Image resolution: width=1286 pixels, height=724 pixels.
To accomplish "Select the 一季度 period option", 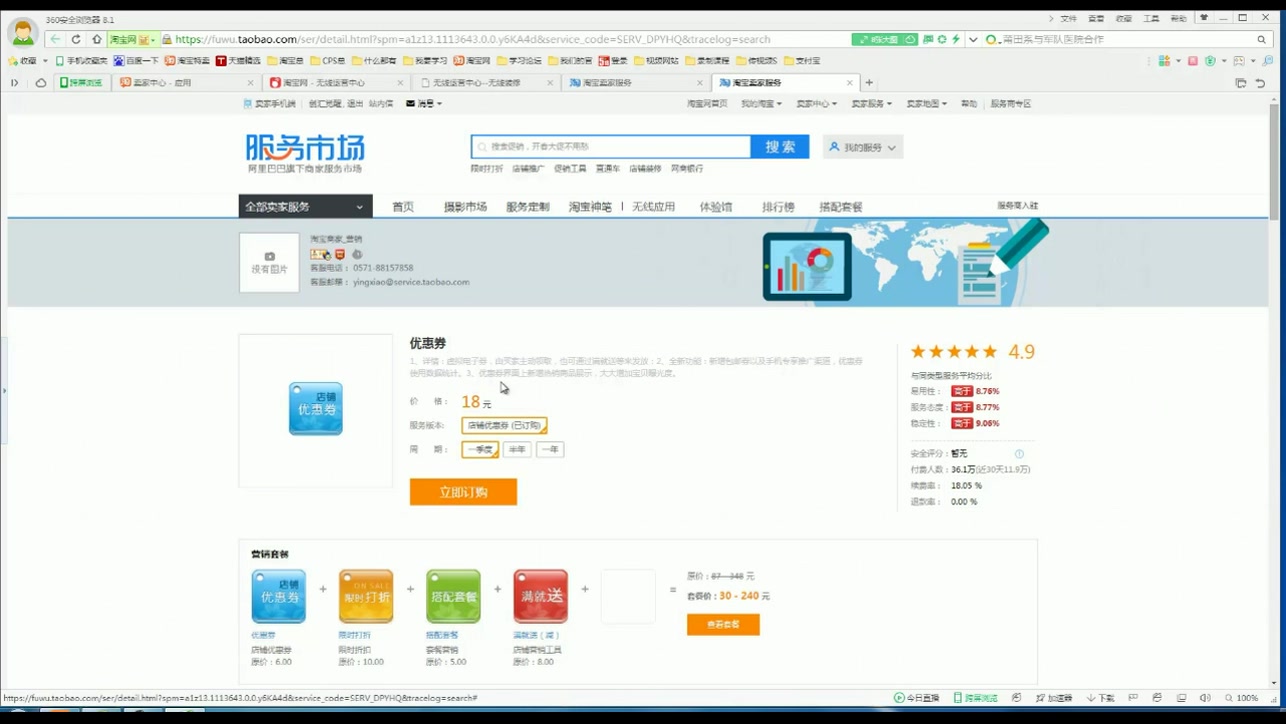I will click(480, 450).
